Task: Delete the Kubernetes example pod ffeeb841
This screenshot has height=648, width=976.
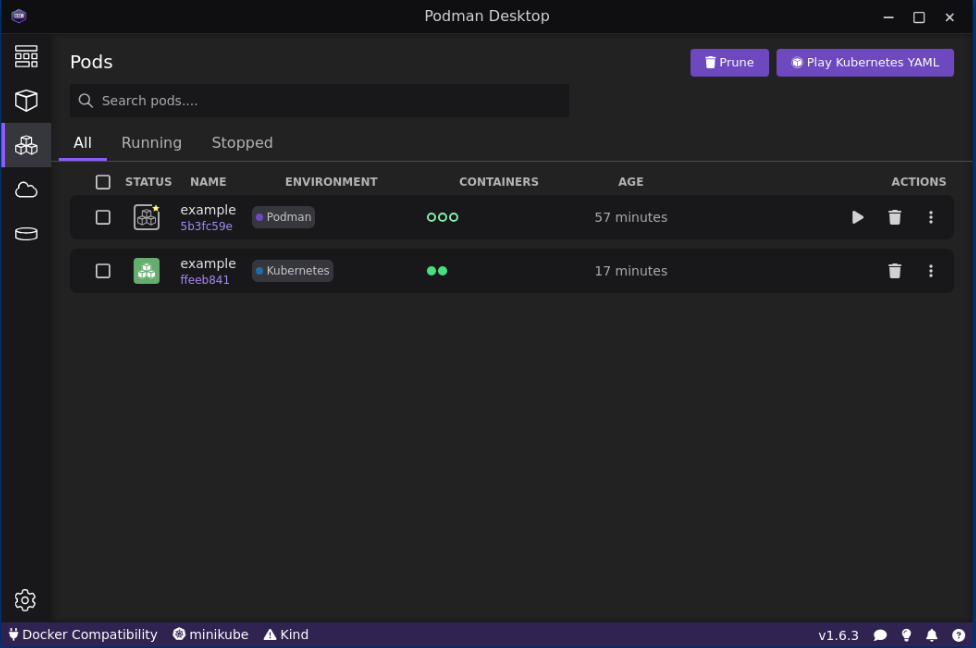Action: 894,271
